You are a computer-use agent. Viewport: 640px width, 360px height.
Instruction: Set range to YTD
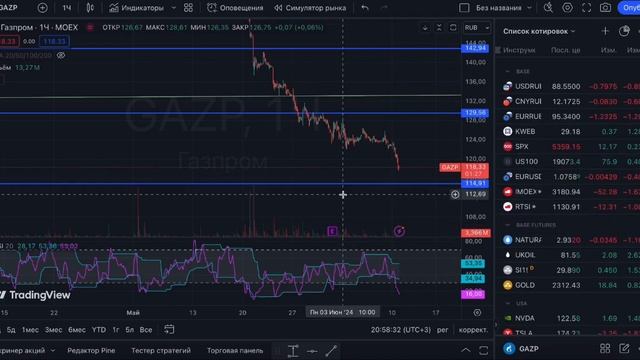[99, 330]
